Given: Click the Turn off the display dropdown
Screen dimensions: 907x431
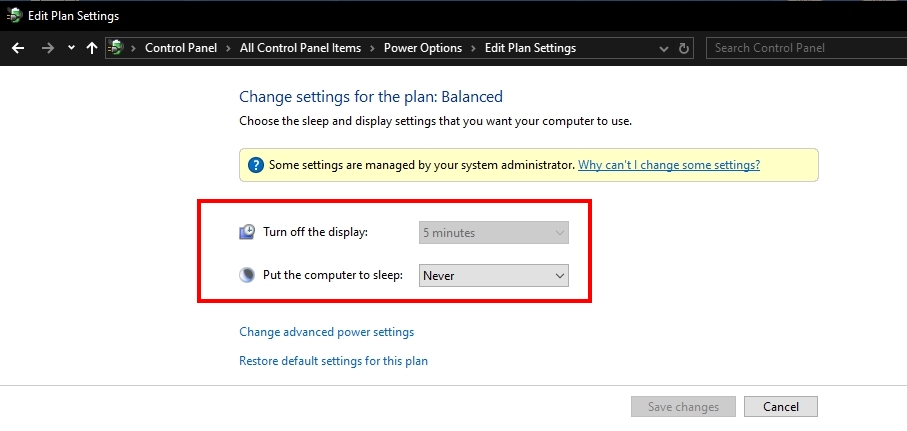Looking at the screenshot, I should pos(494,233).
